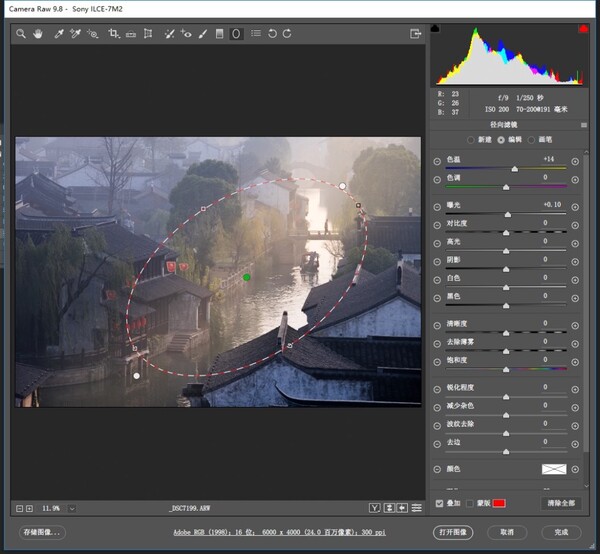
Task: Rotate image clockwise
Action: pyautogui.click(x=287, y=34)
